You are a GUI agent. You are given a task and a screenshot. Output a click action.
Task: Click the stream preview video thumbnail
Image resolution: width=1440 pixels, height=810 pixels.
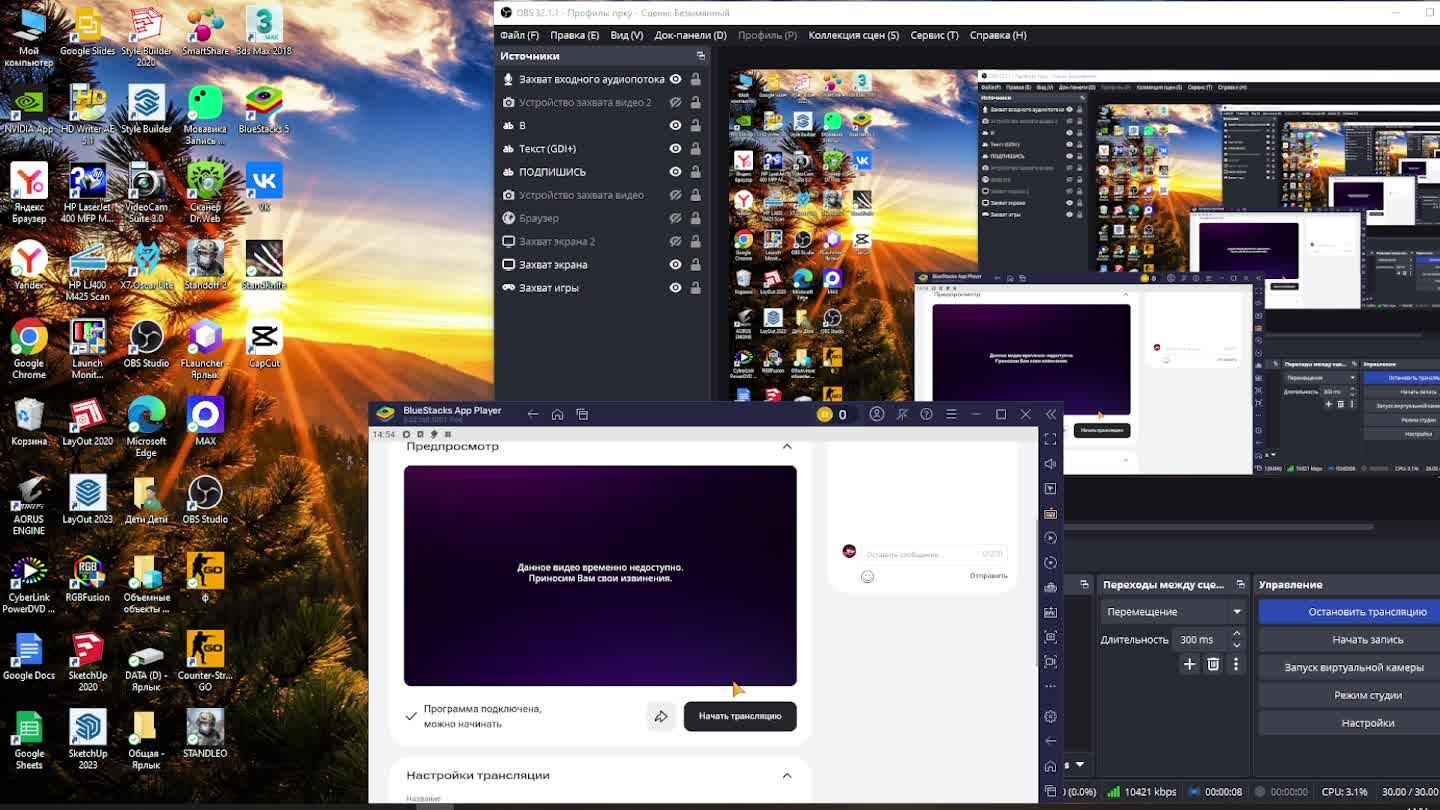tap(600, 576)
